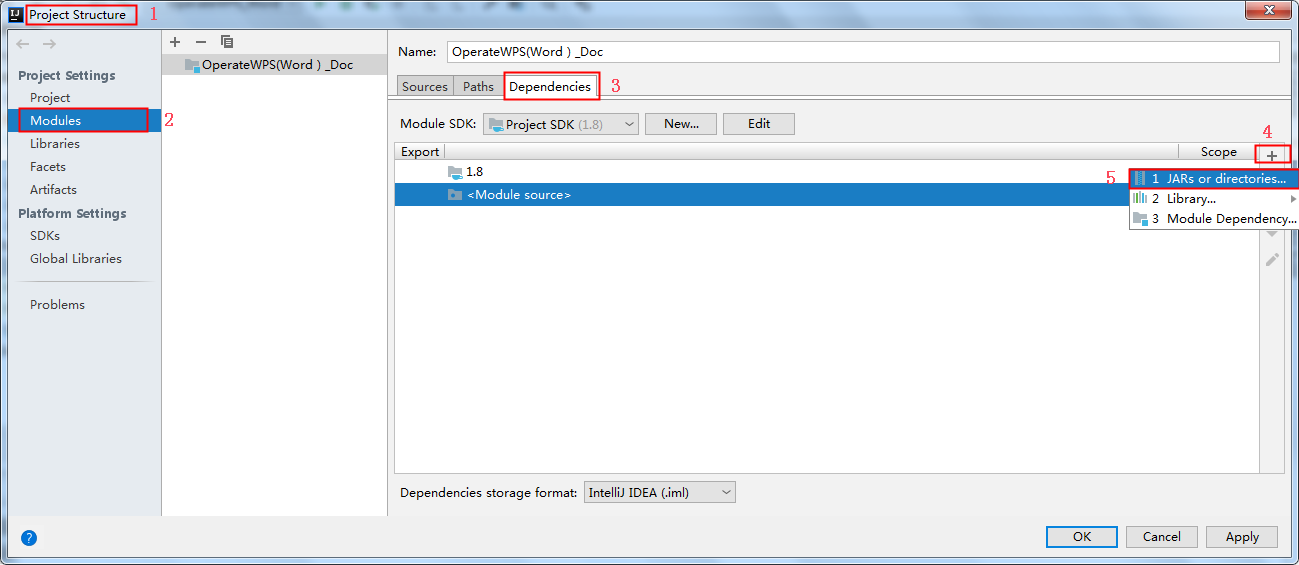Open the Problems page
Image resolution: width=1299 pixels, height=565 pixels.
[x=57, y=304]
